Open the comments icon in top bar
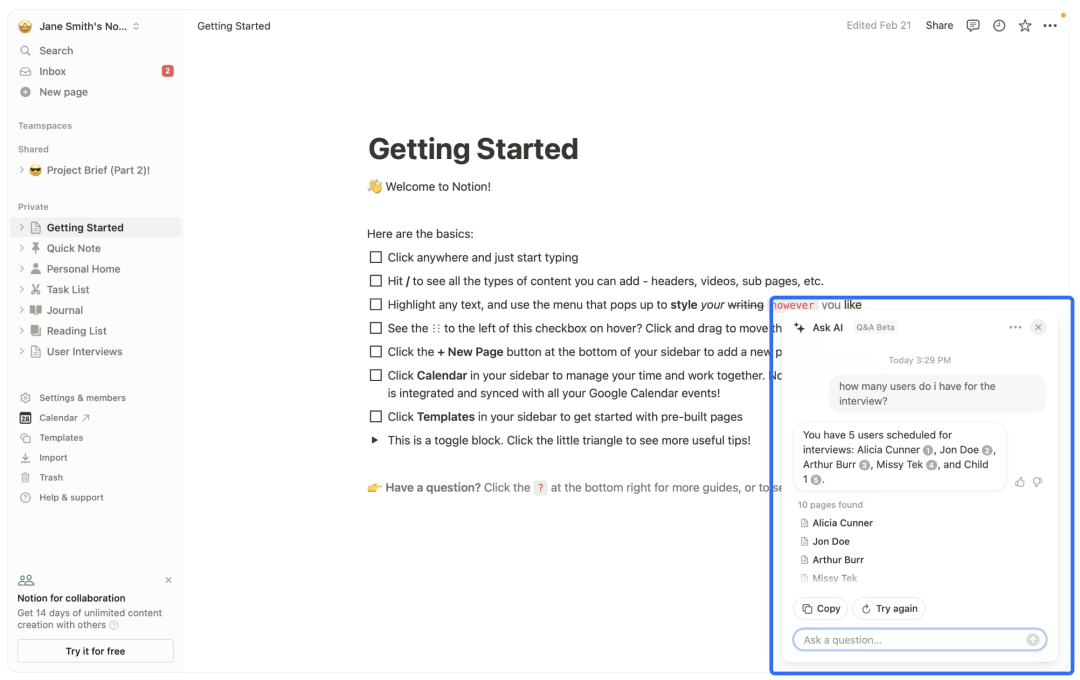Screen dimensions: 1080x680 (973, 25)
